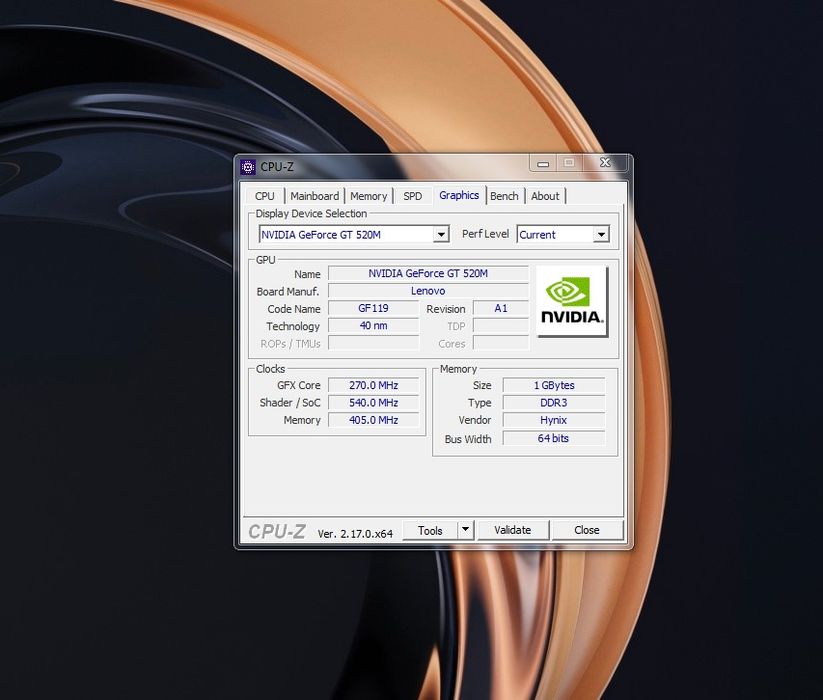Click the CPU-Z app icon in title bar

pos(248,167)
